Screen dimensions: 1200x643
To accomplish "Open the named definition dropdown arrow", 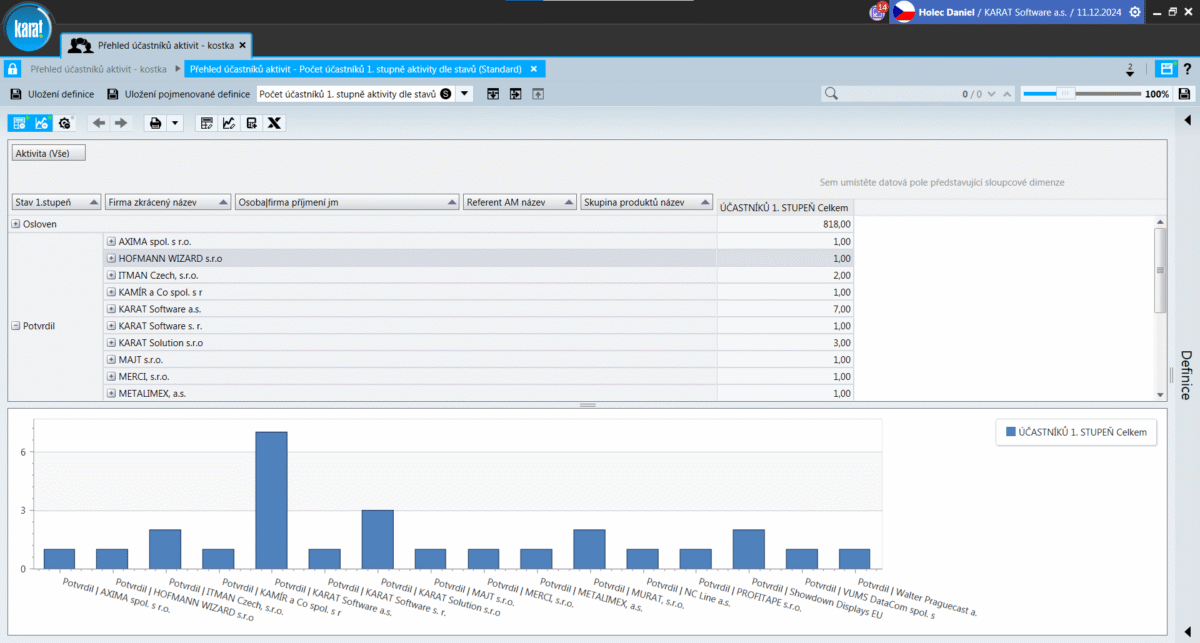I will [465, 94].
